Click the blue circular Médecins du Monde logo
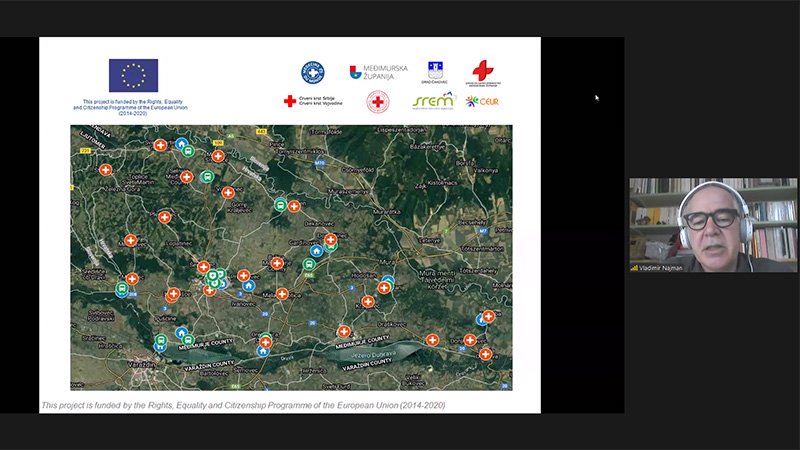The image size is (800, 450). tap(313, 72)
